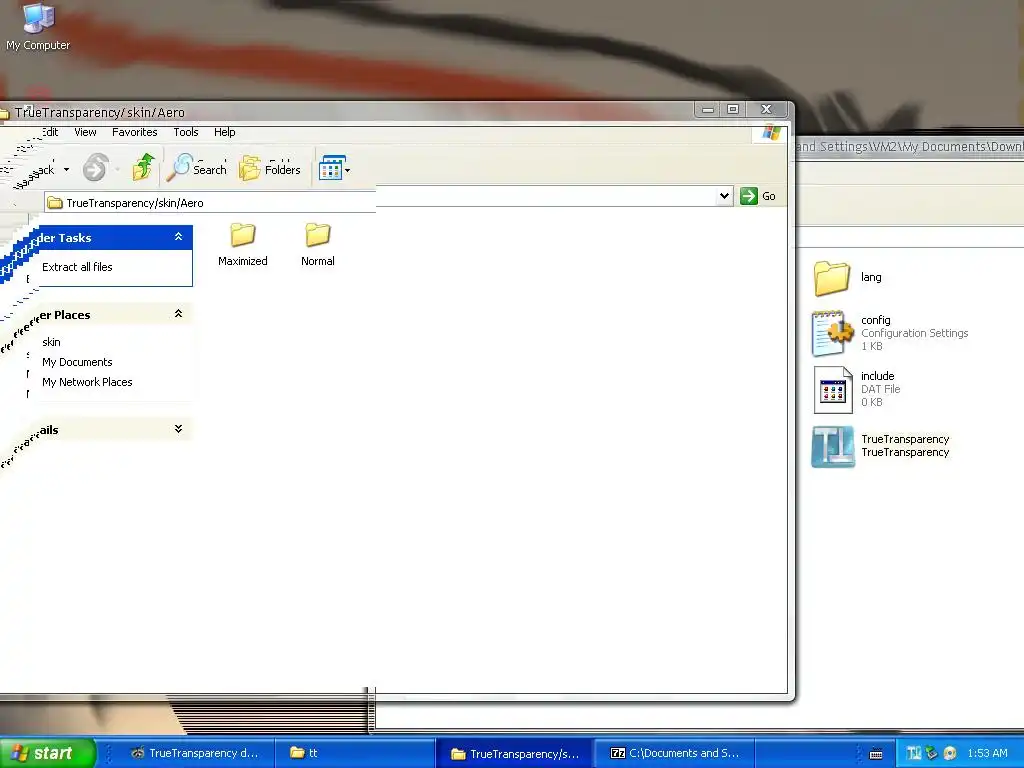Click the Forward navigation arrow button
Viewport: 1024px width, 768px height.
[95, 168]
